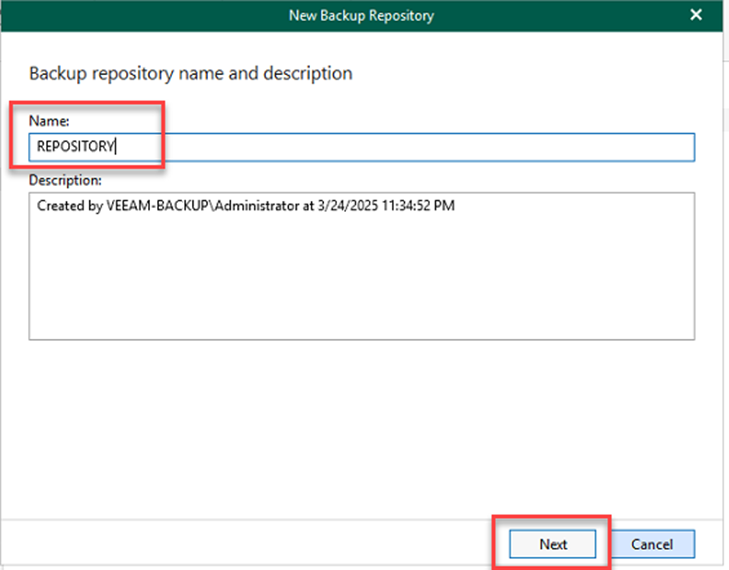Click blank dialog area left of Next
This screenshot has height=570, width=729.
(300, 544)
